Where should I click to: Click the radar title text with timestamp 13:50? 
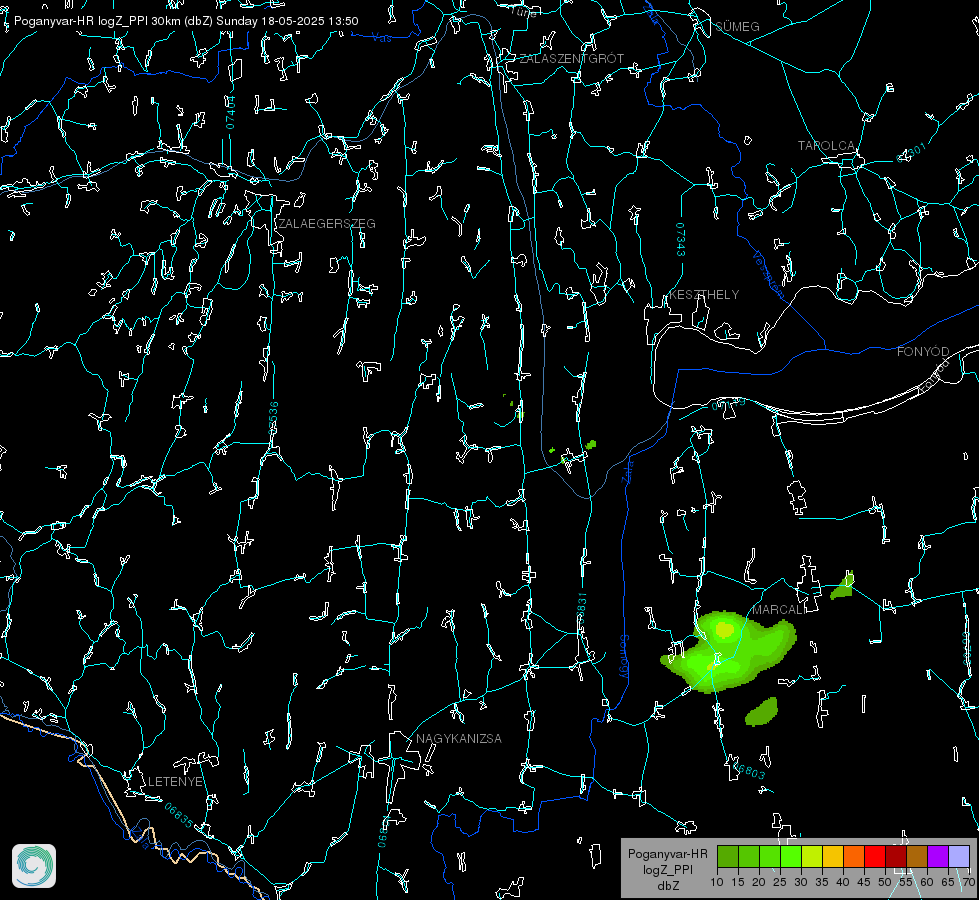click(x=186, y=21)
